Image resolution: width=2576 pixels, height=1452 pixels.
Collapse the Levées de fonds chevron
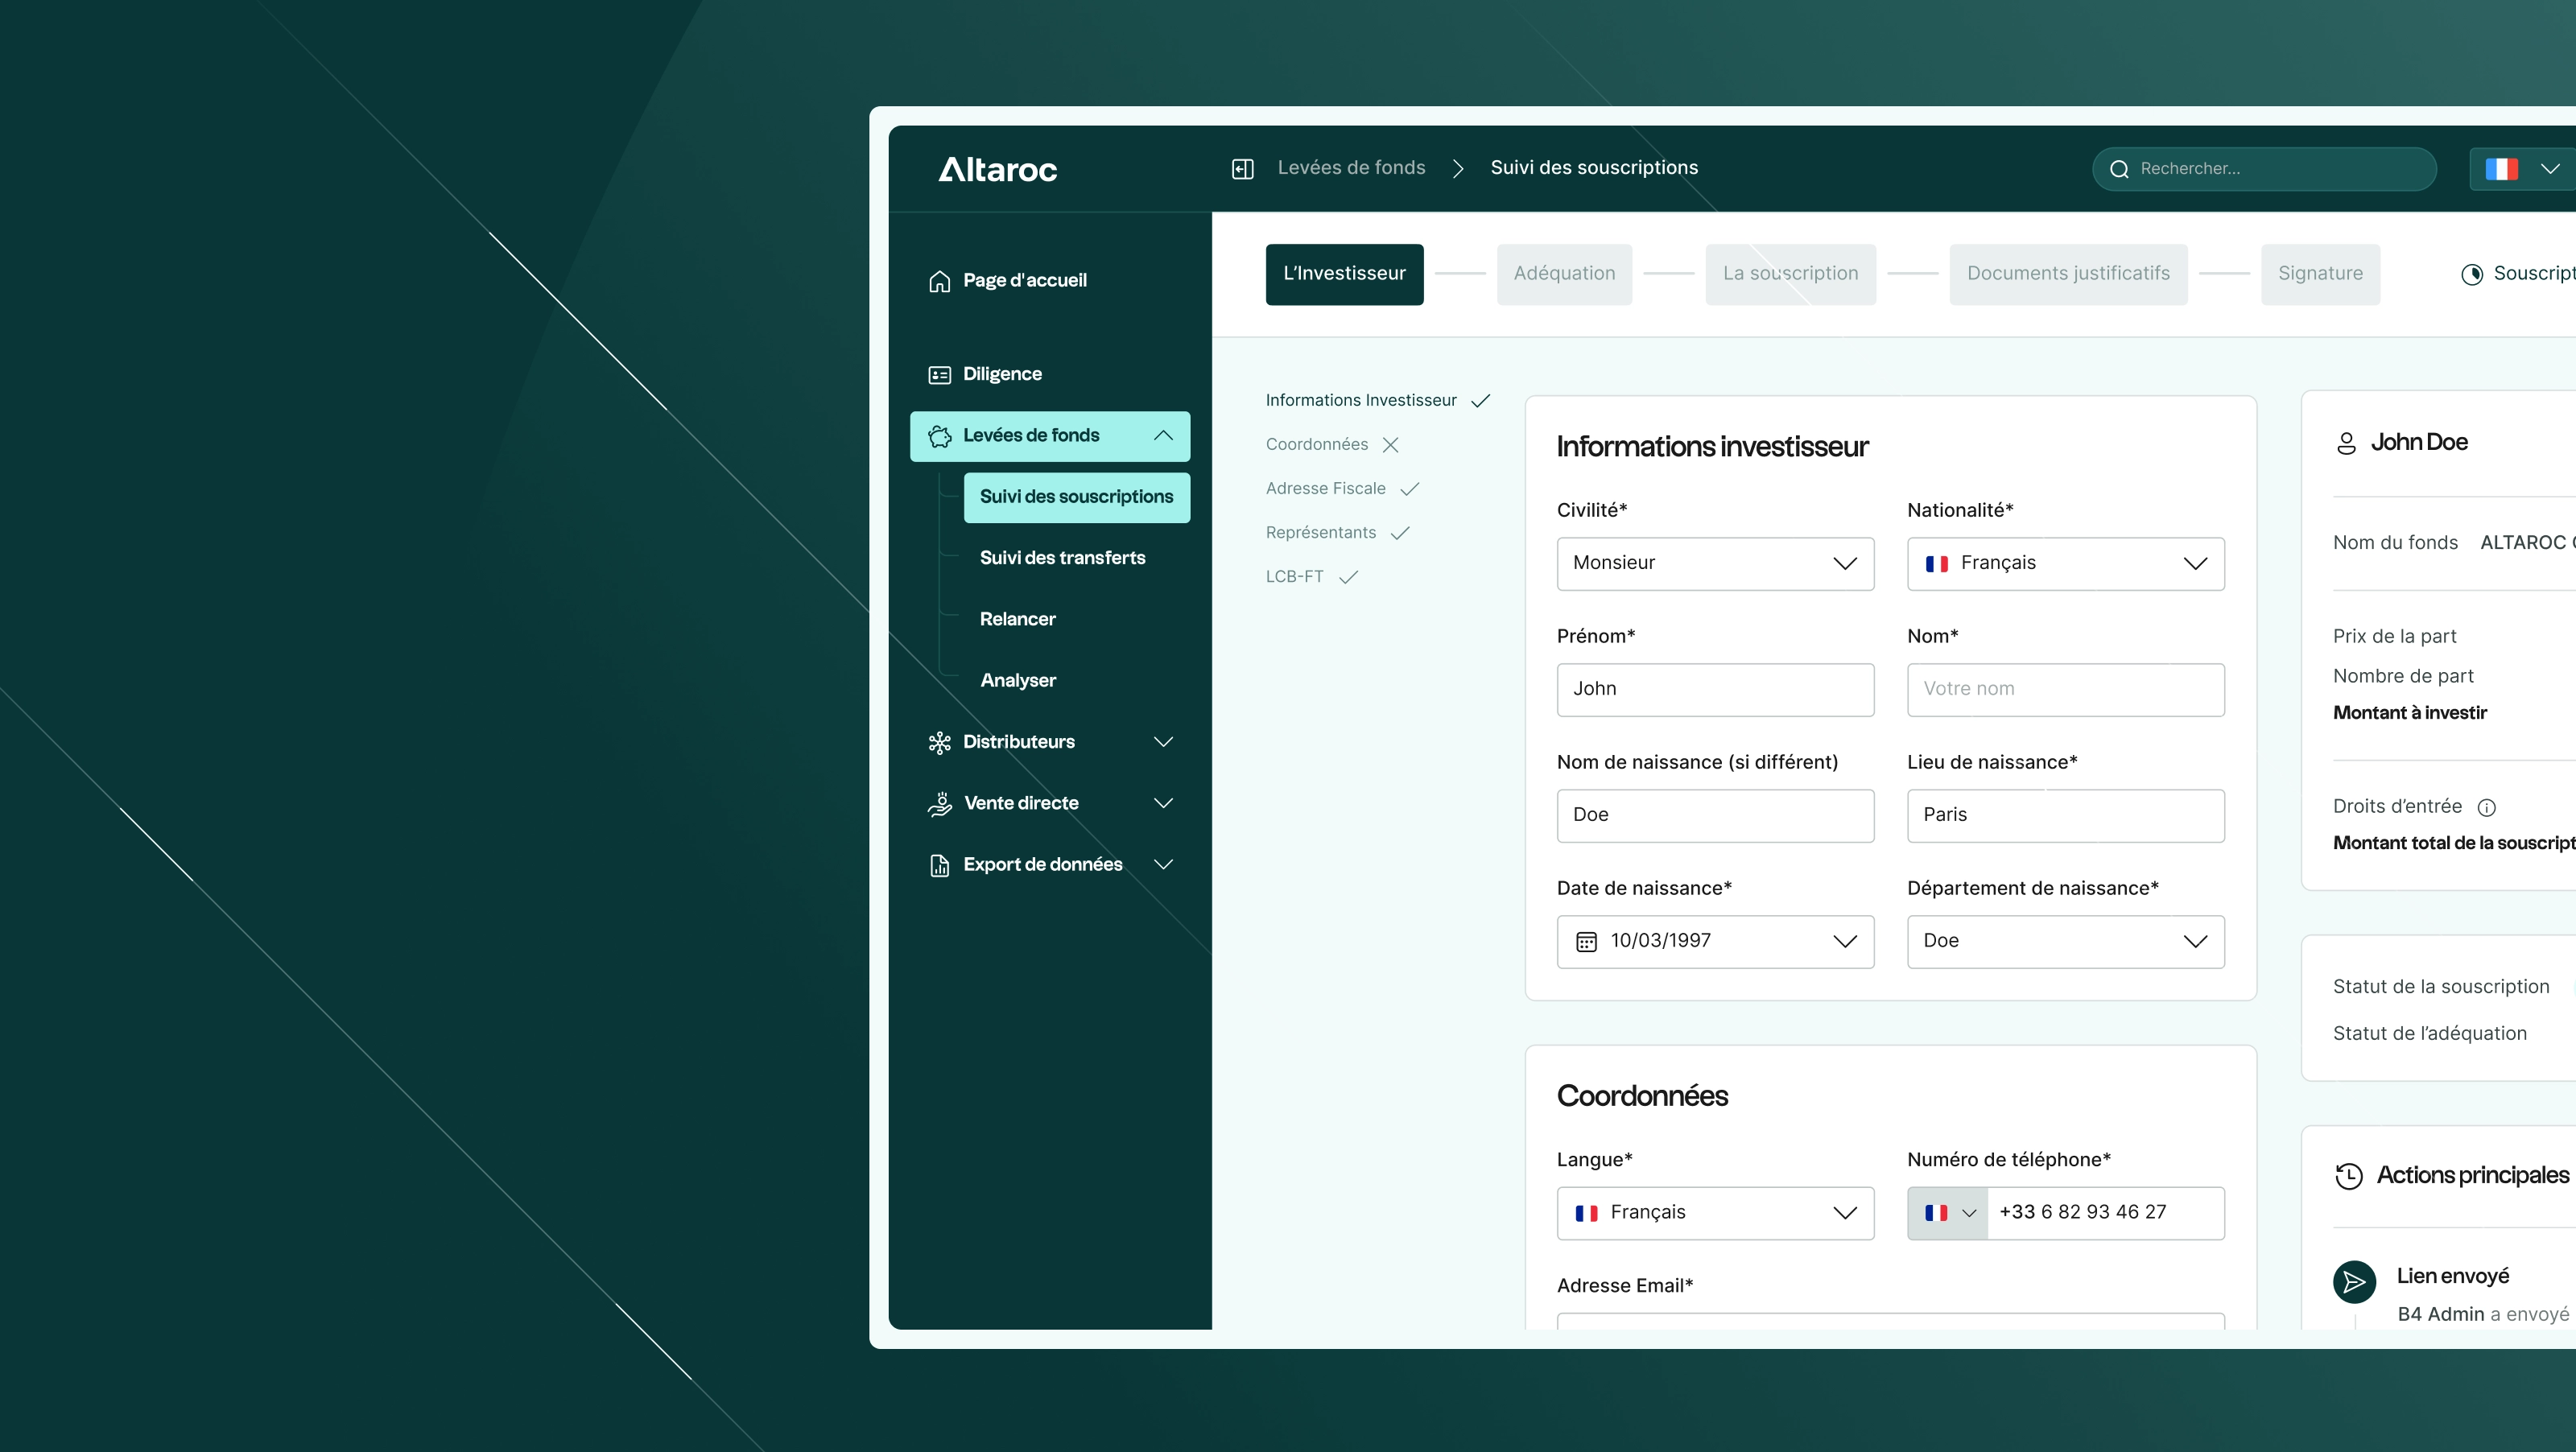pyautogui.click(x=1163, y=436)
